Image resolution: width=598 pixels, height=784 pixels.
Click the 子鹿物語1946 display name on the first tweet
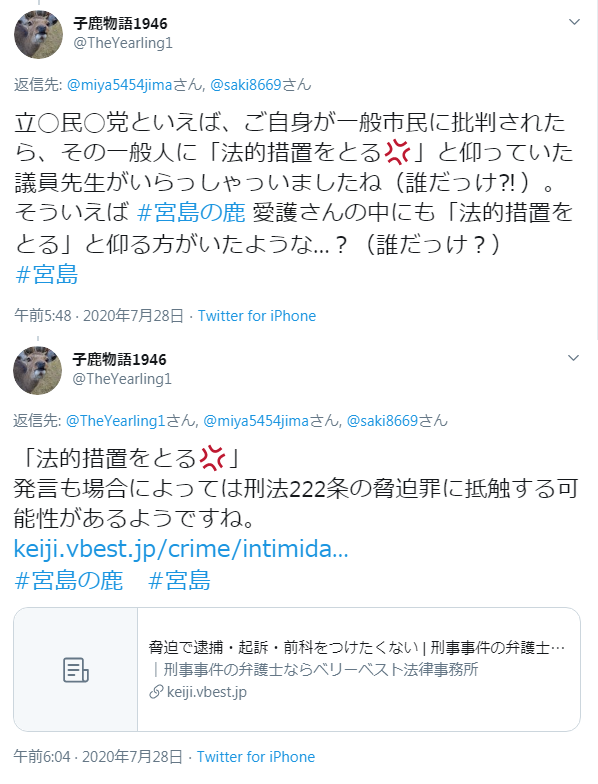(120, 24)
